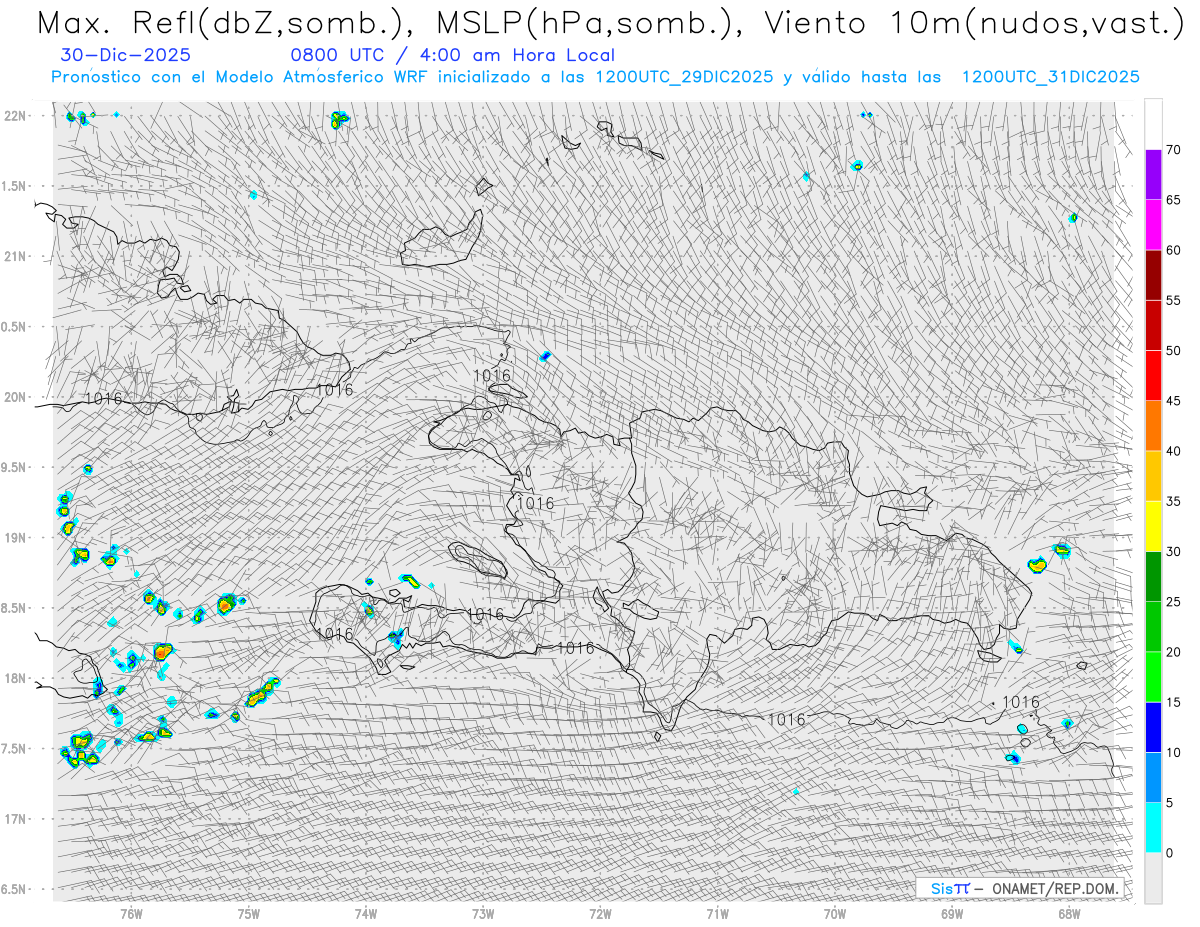Click the '22N' latitude label

click(x=16, y=116)
